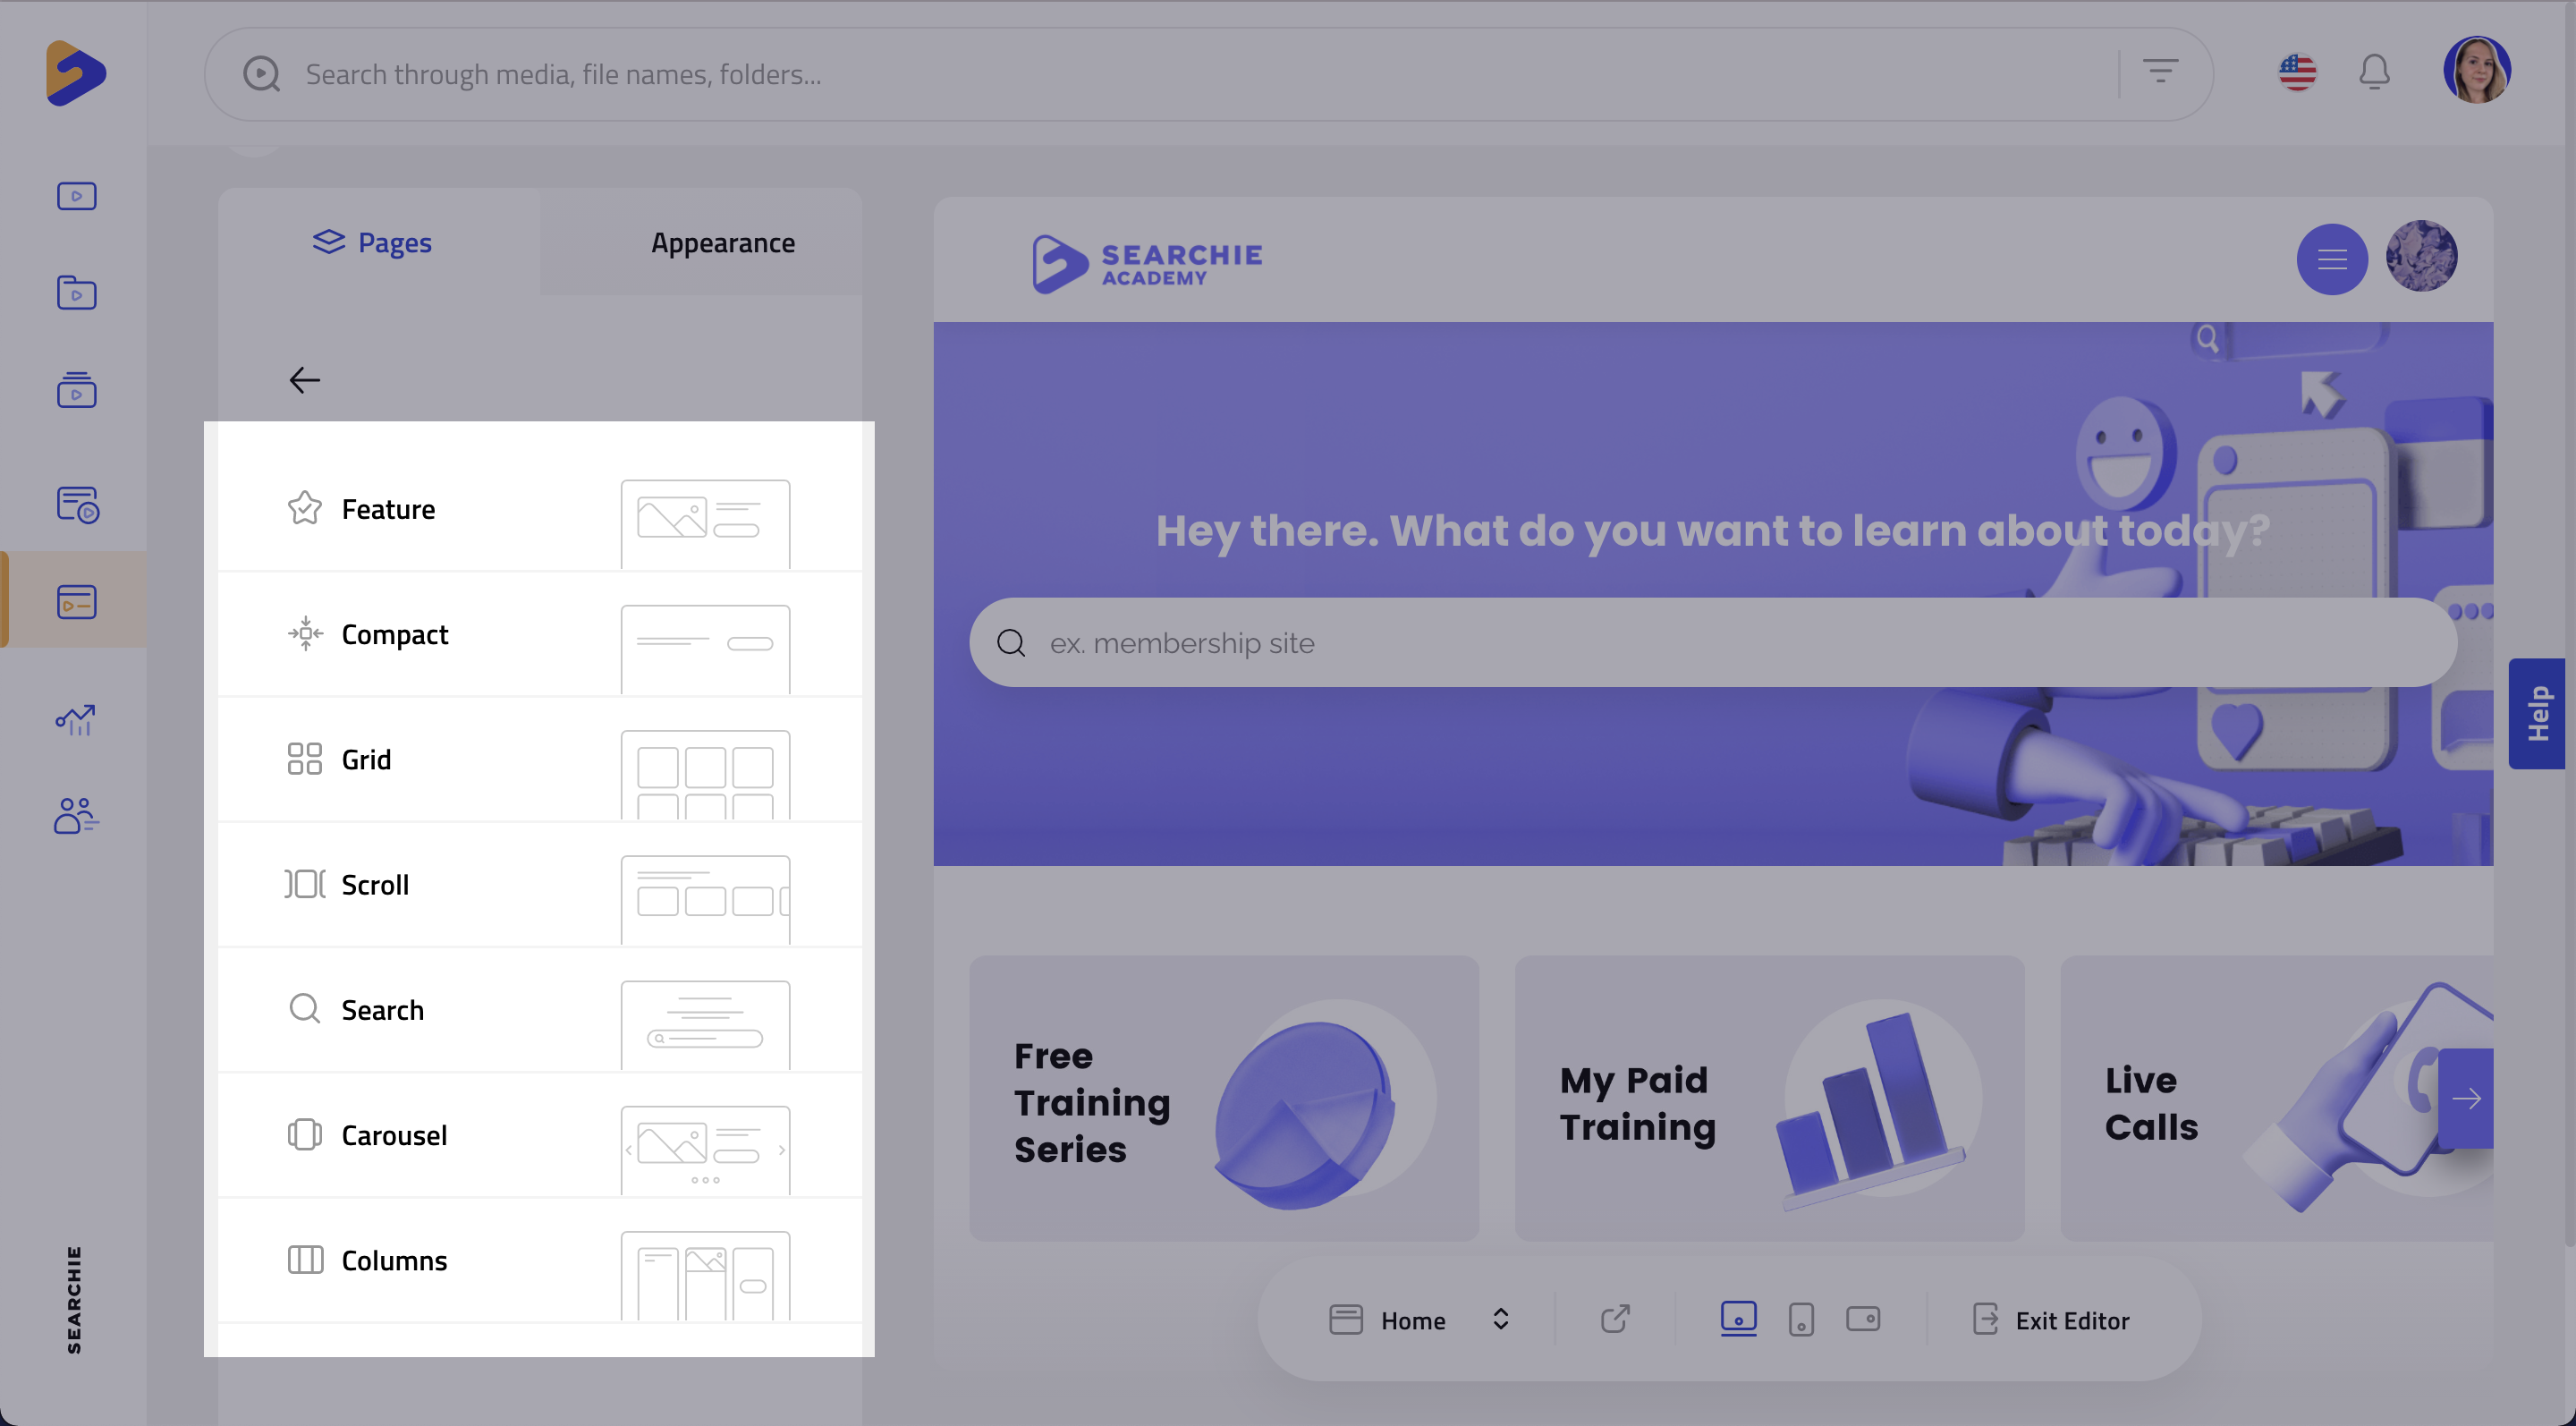The image size is (2576, 1426).
Task: Switch to the Appearance tab
Action: tap(722, 243)
